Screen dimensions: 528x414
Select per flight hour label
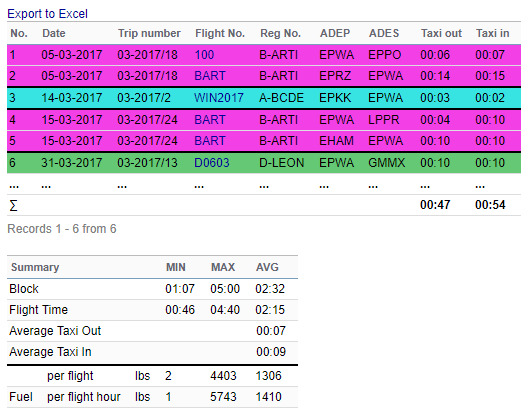coord(84,396)
